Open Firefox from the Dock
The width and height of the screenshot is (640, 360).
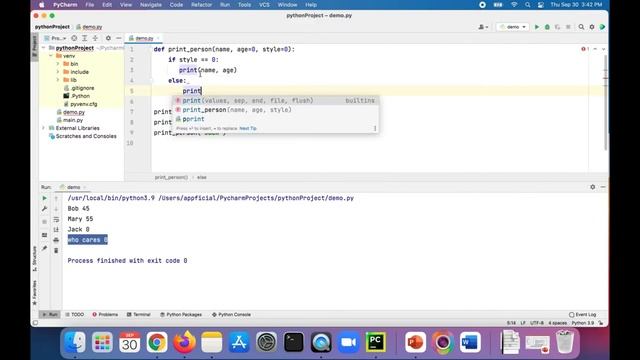[184, 342]
